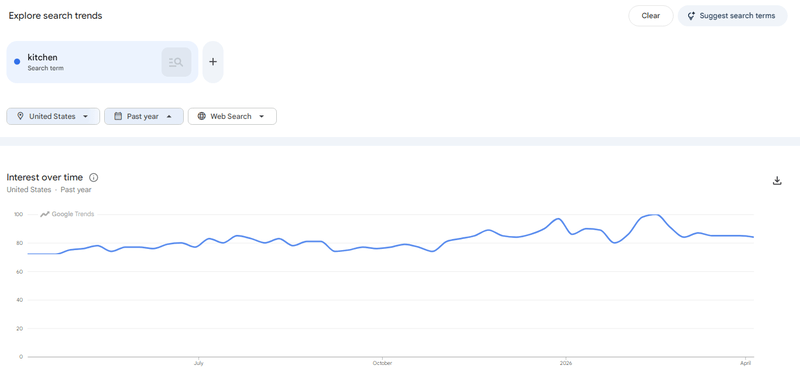Click the location pin icon
The image size is (800, 379).
click(20, 116)
